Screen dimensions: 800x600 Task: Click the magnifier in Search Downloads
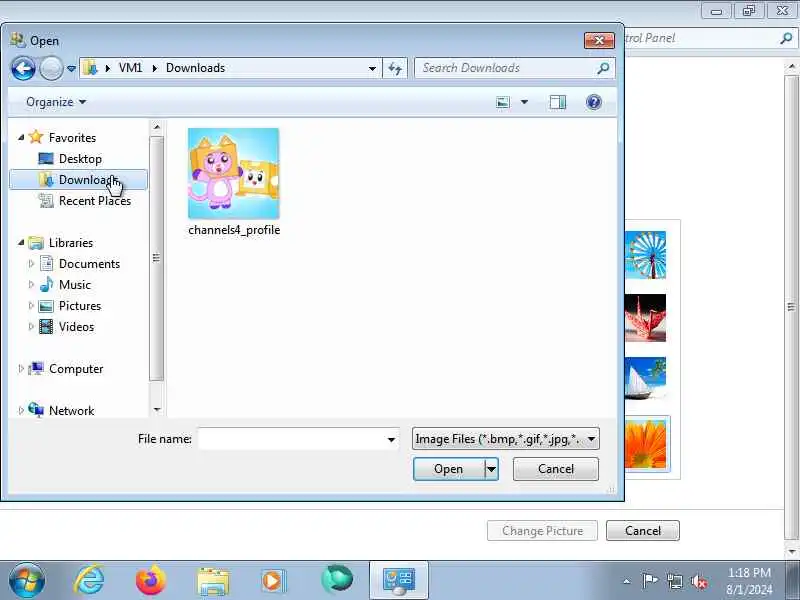[603, 68]
